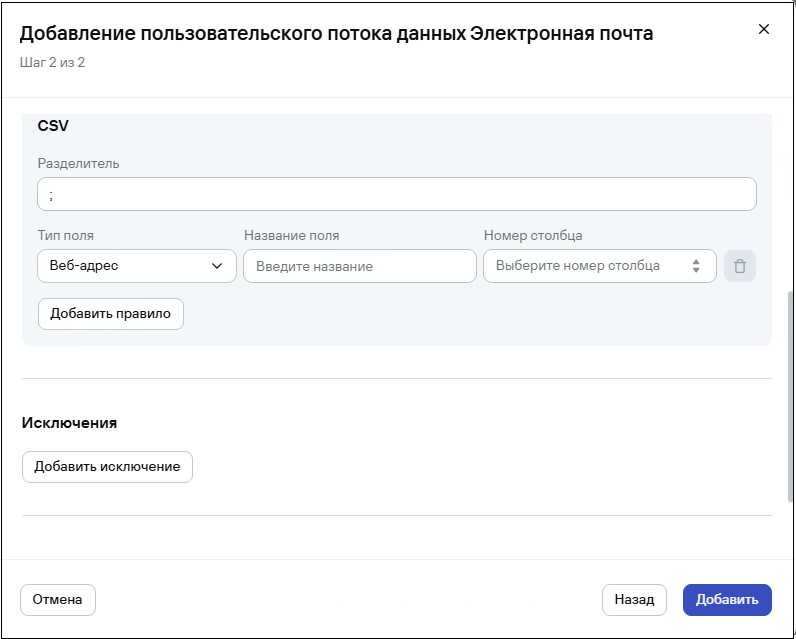Click the CSV section heading
Viewport: 796px width, 639px height.
(53, 126)
